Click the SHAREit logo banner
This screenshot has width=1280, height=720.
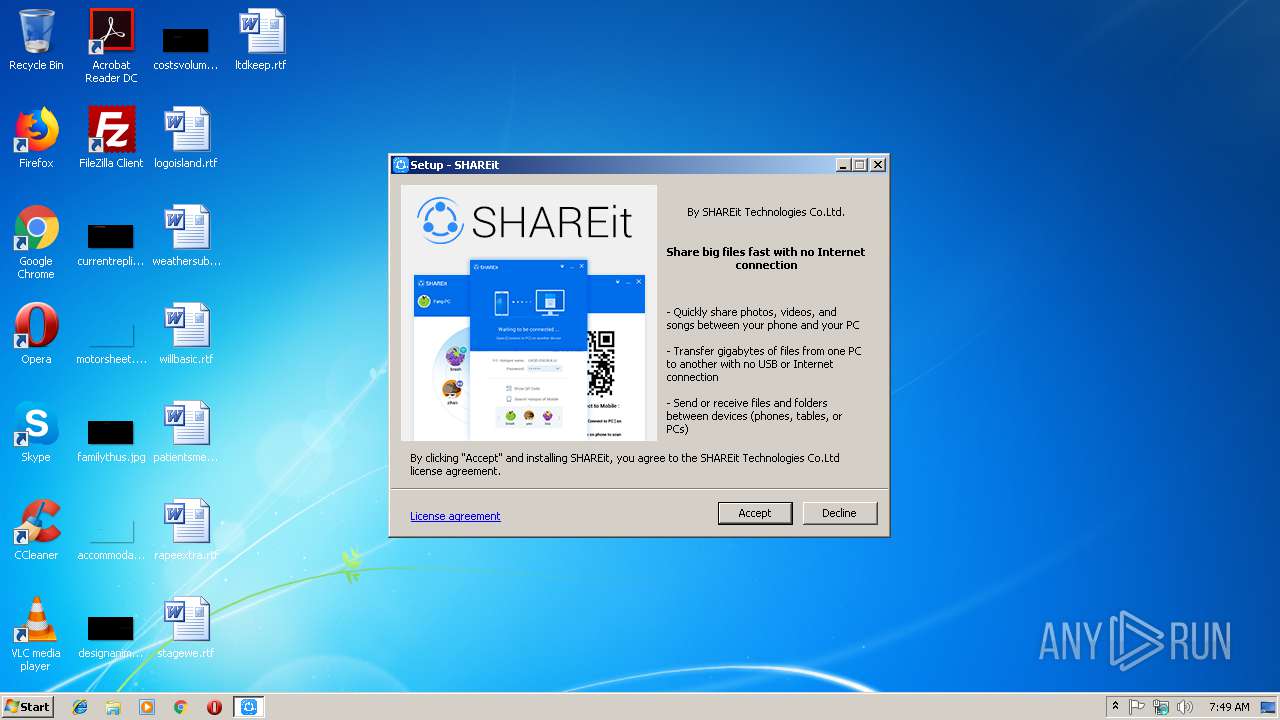click(526, 220)
